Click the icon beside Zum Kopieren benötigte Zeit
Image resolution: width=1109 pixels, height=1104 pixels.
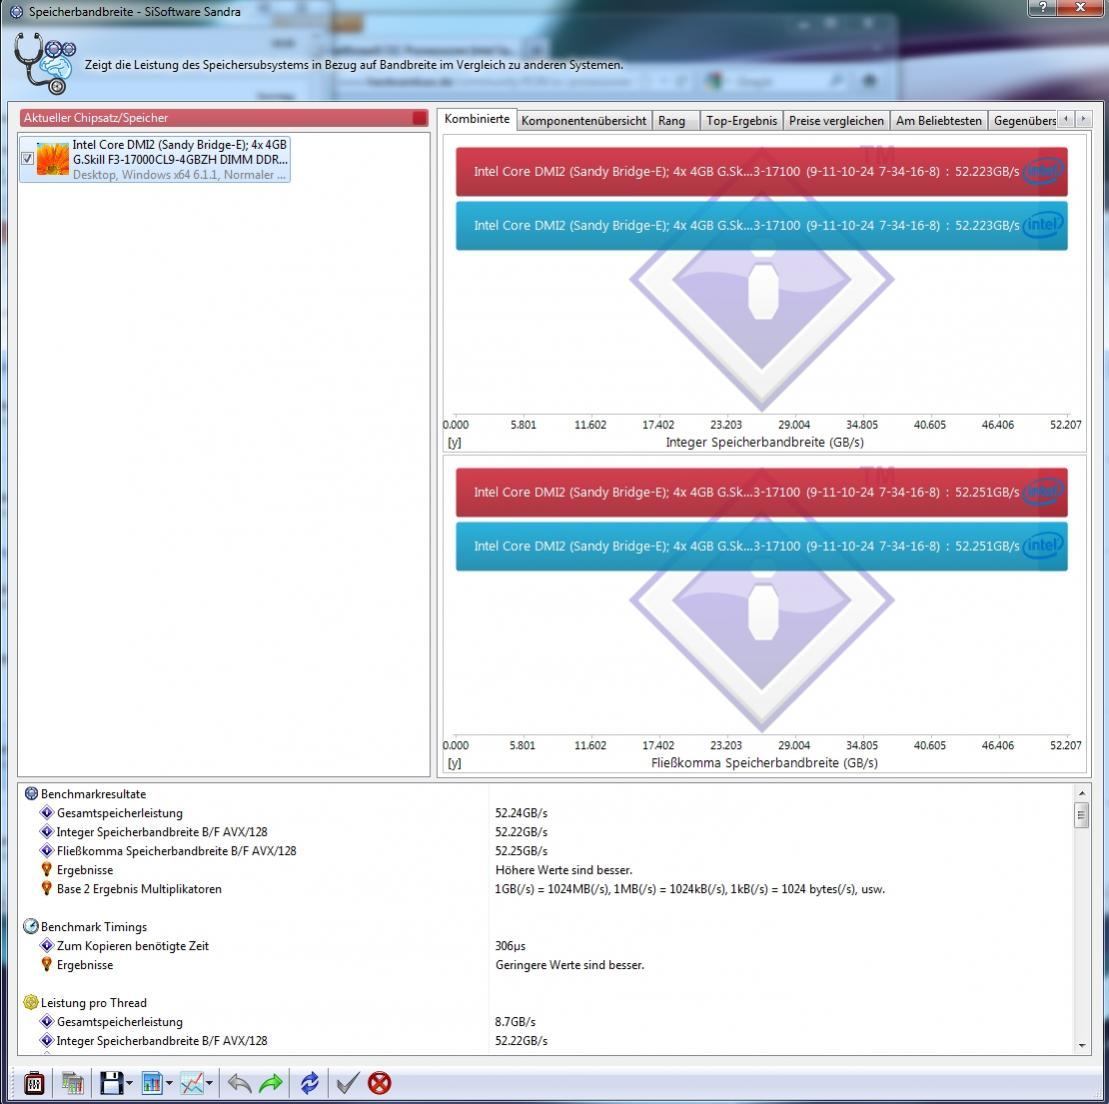click(47, 946)
